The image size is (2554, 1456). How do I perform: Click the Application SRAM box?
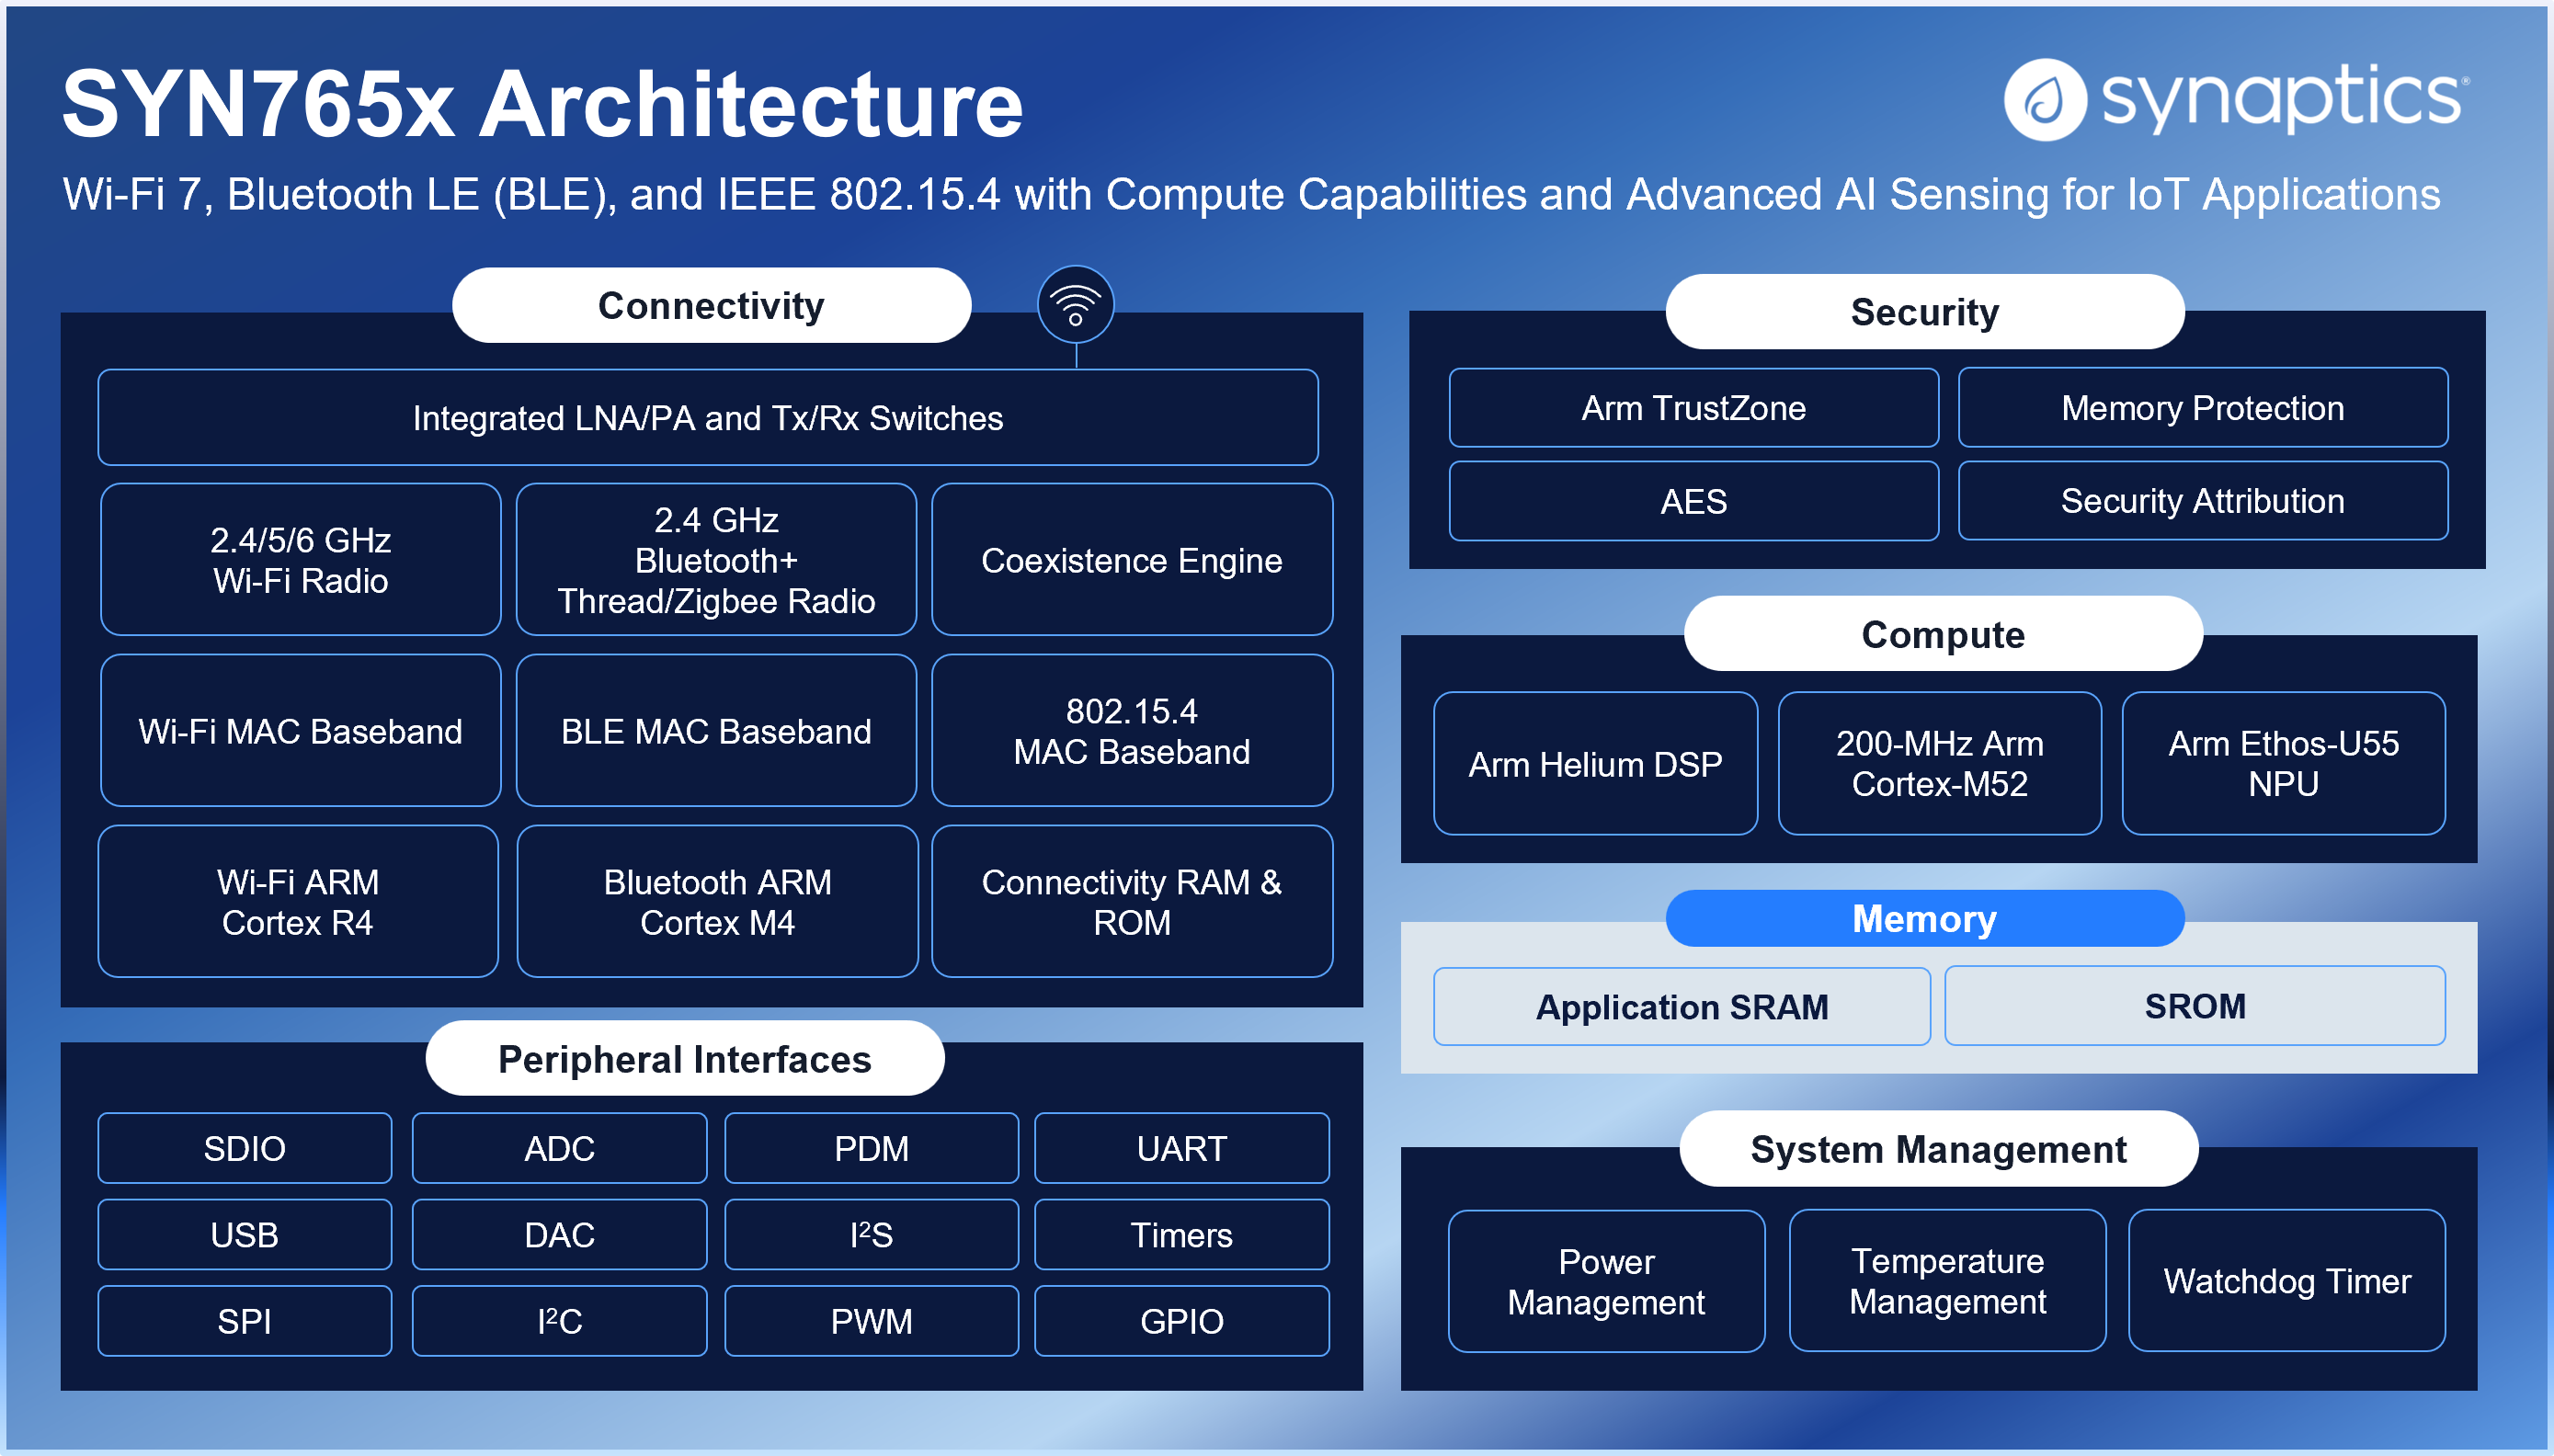coord(1681,1006)
